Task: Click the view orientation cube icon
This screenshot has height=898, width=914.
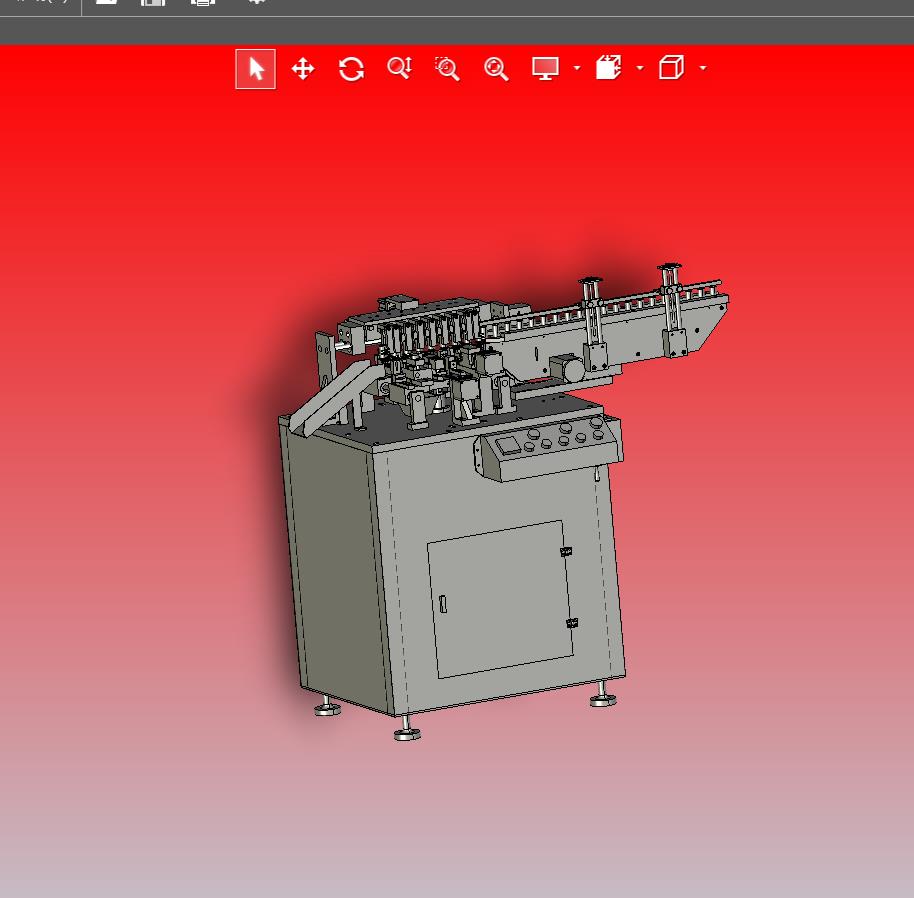Action: pyautogui.click(x=671, y=68)
